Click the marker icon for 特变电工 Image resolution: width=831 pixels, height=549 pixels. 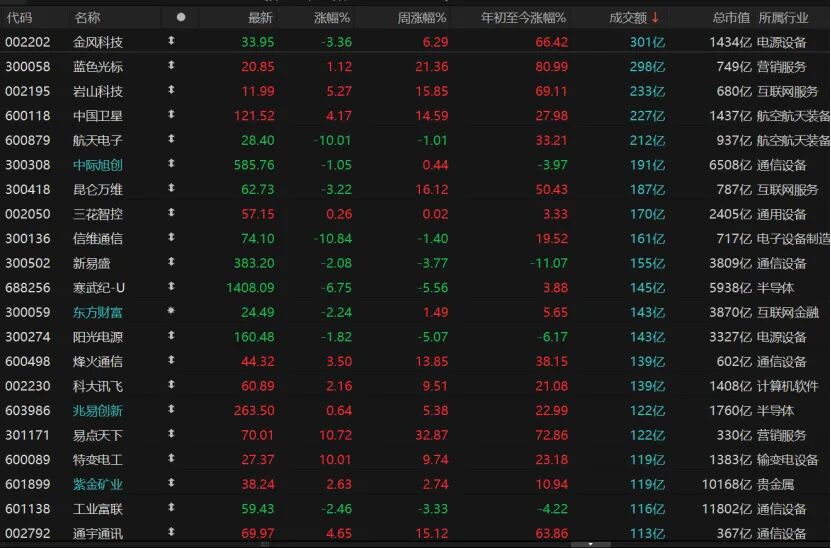tap(171, 458)
